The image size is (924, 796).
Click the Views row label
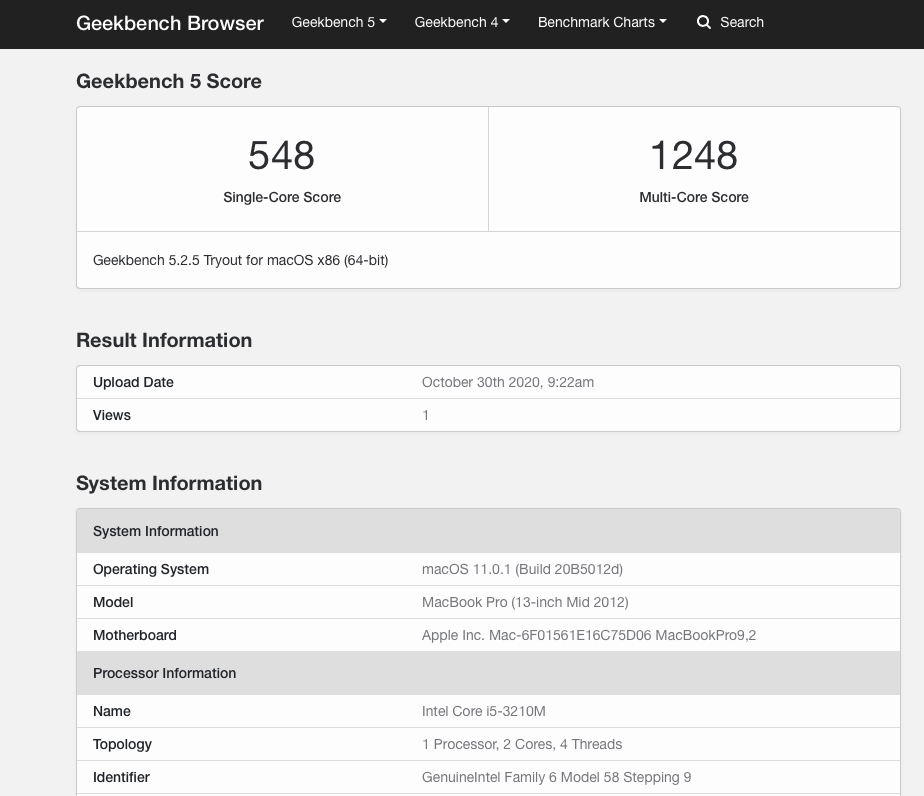(x=112, y=415)
